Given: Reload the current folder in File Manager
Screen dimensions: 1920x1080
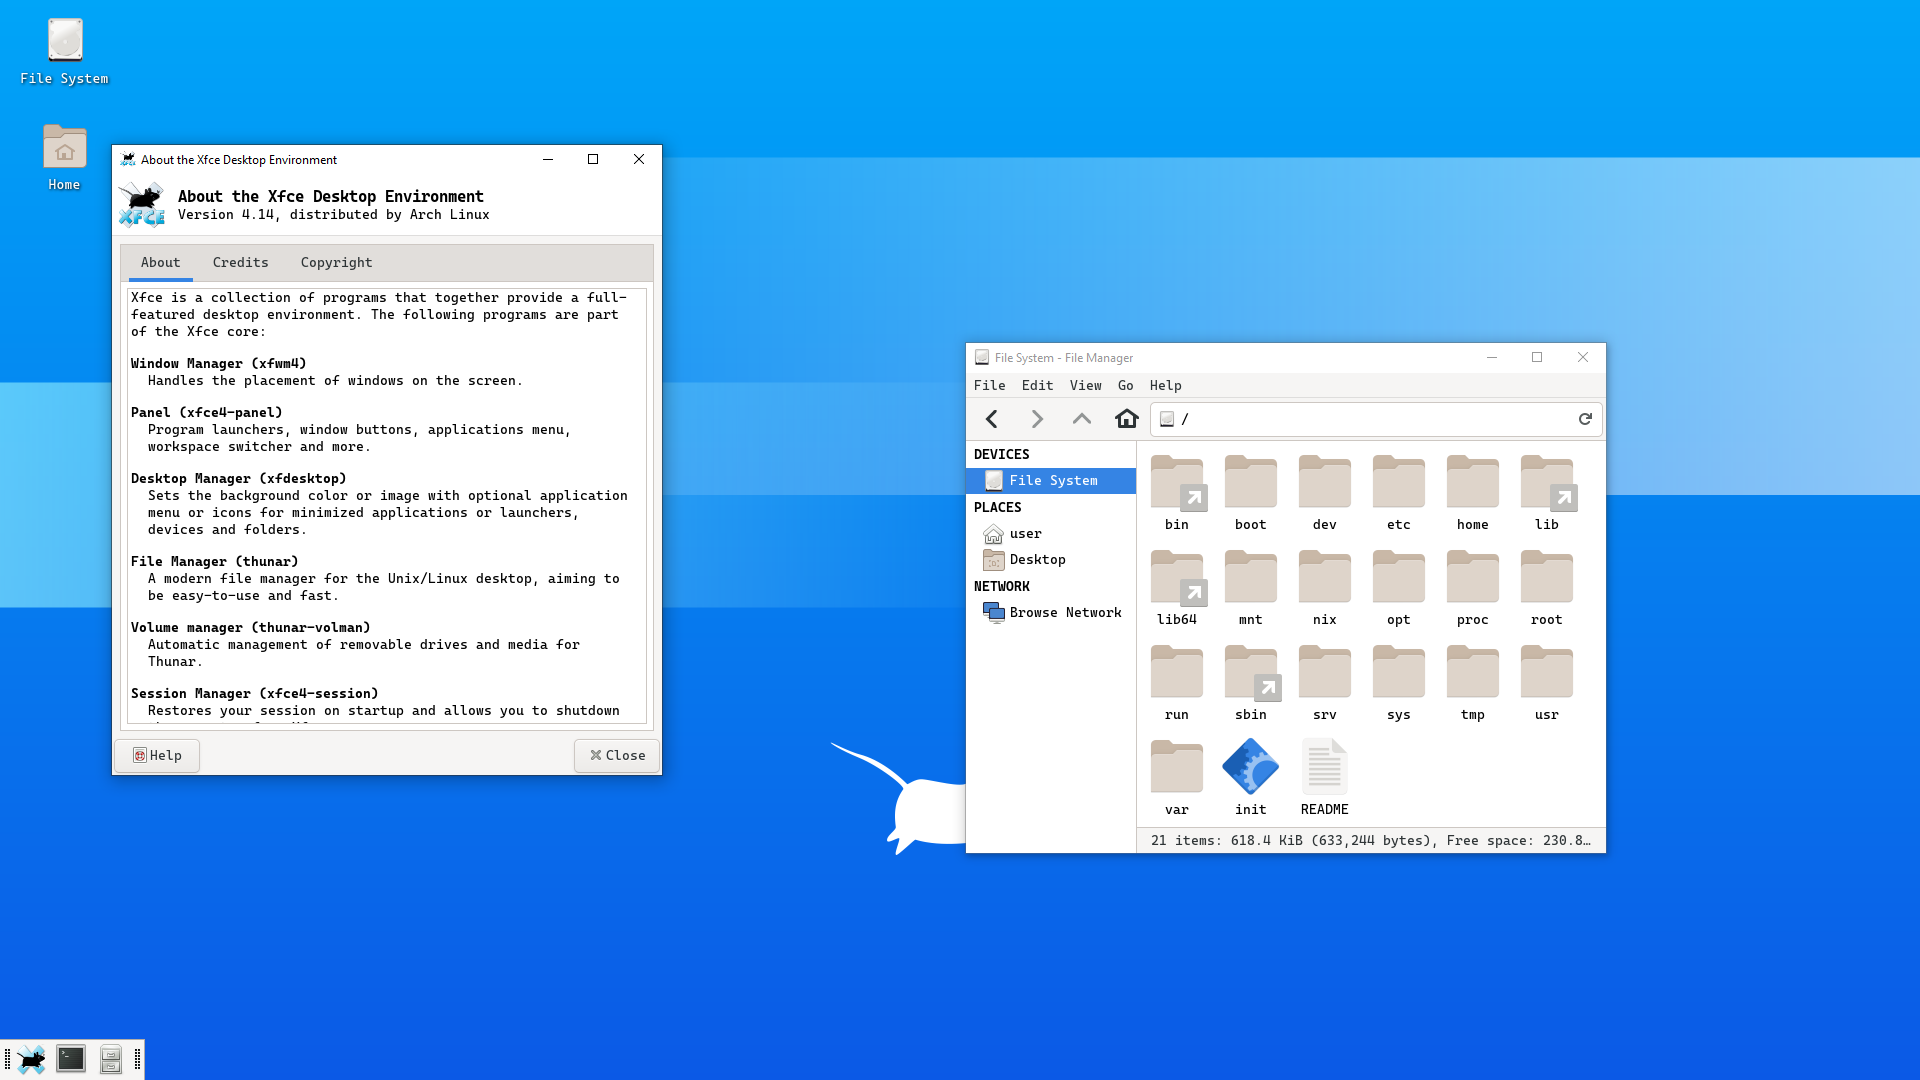Looking at the screenshot, I should click(1585, 419).
